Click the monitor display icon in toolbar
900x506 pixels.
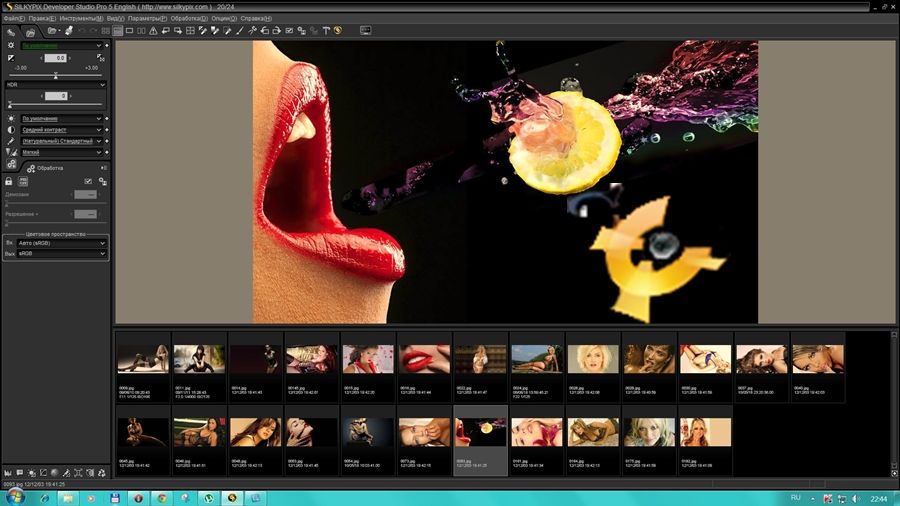(365, 31)
